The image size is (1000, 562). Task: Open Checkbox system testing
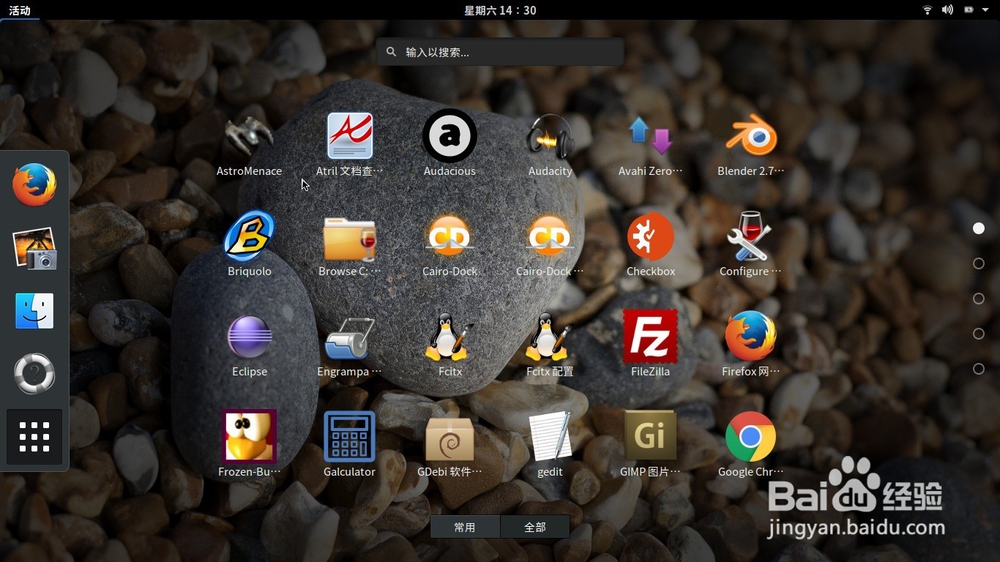pyautogui.click(x=650, y=244)
